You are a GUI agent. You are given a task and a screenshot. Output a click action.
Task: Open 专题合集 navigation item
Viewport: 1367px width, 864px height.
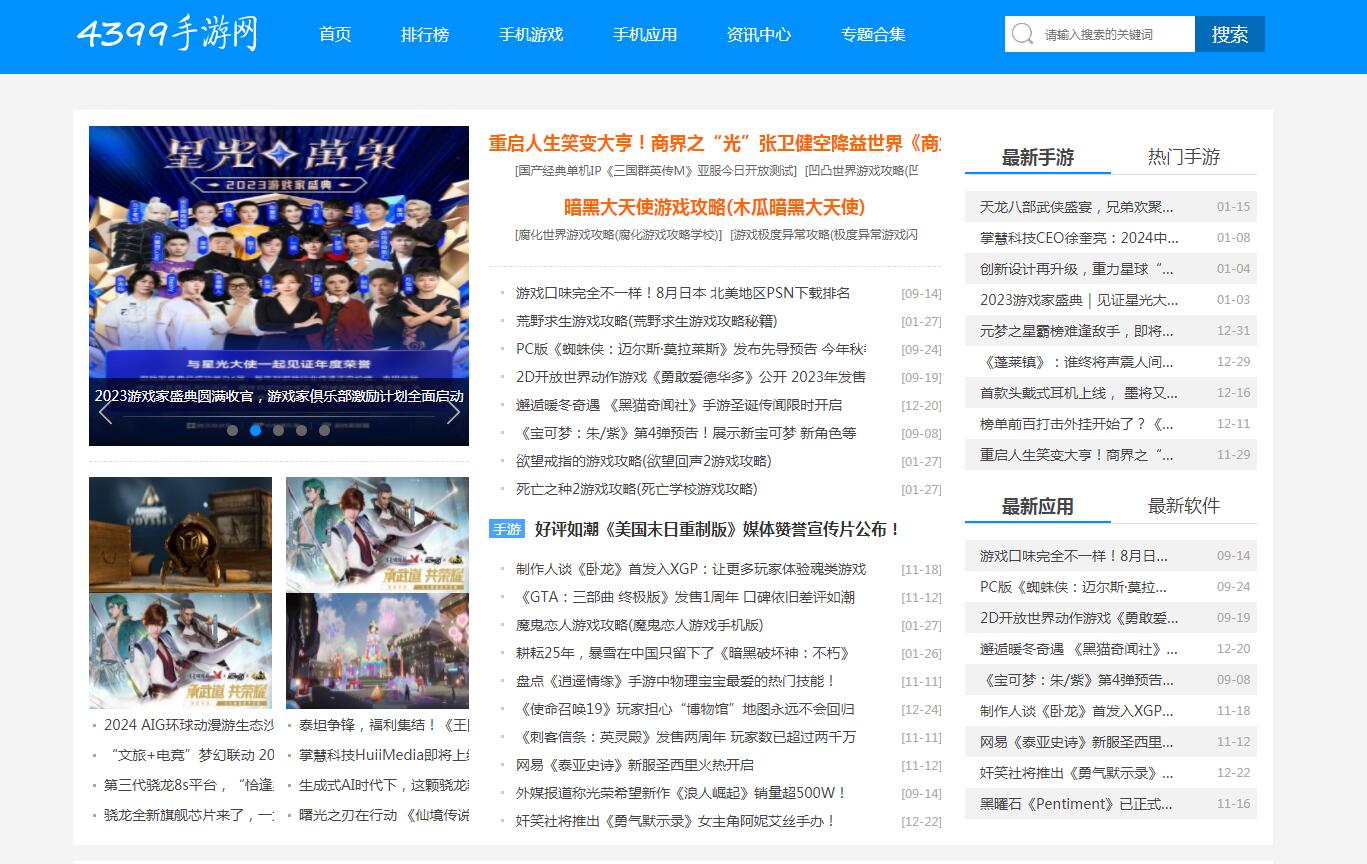pos(873,34)
